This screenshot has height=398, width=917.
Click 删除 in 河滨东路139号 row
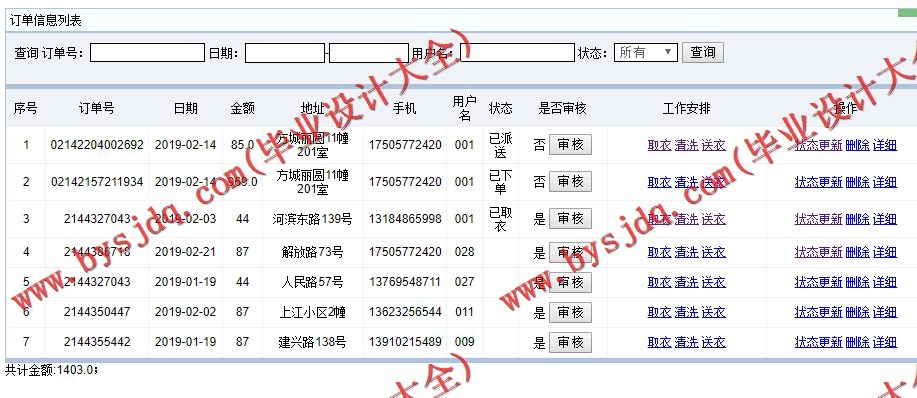857,219
